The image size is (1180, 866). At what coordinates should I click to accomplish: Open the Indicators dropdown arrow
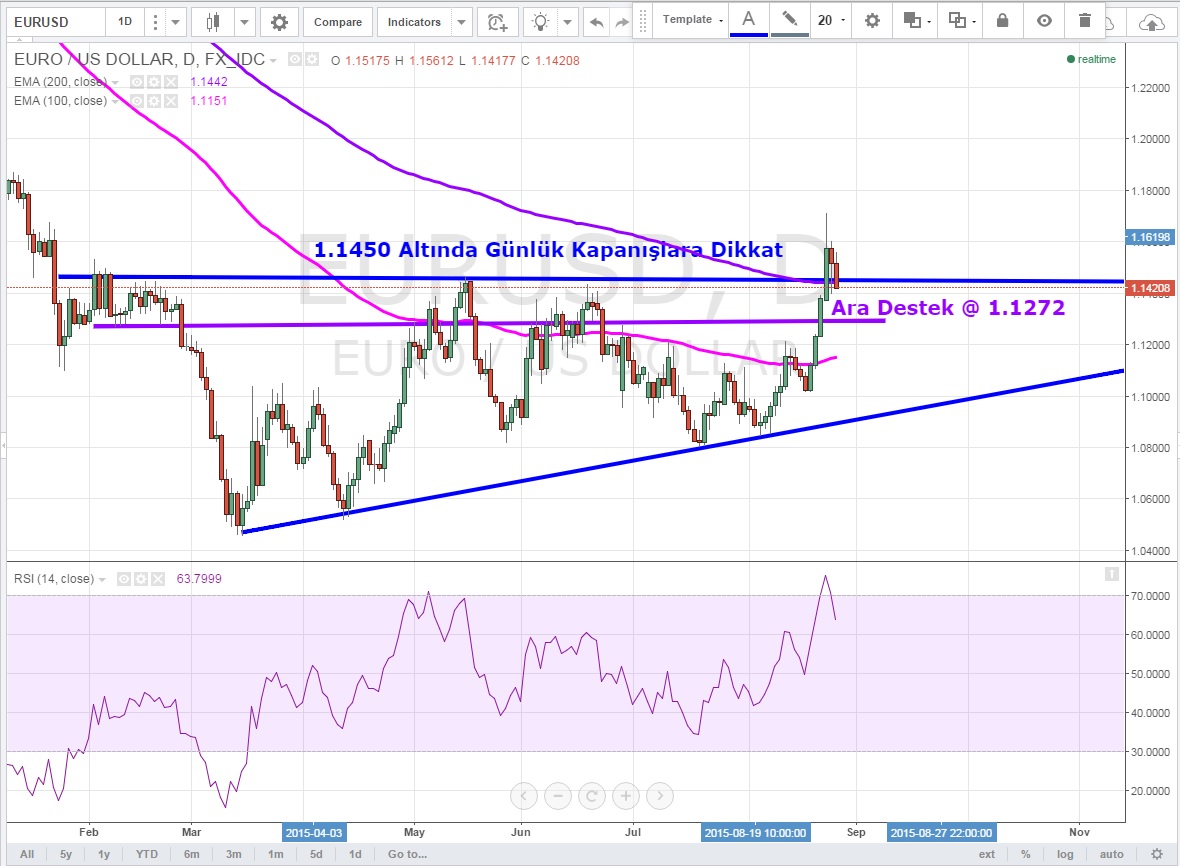point(461,22)
